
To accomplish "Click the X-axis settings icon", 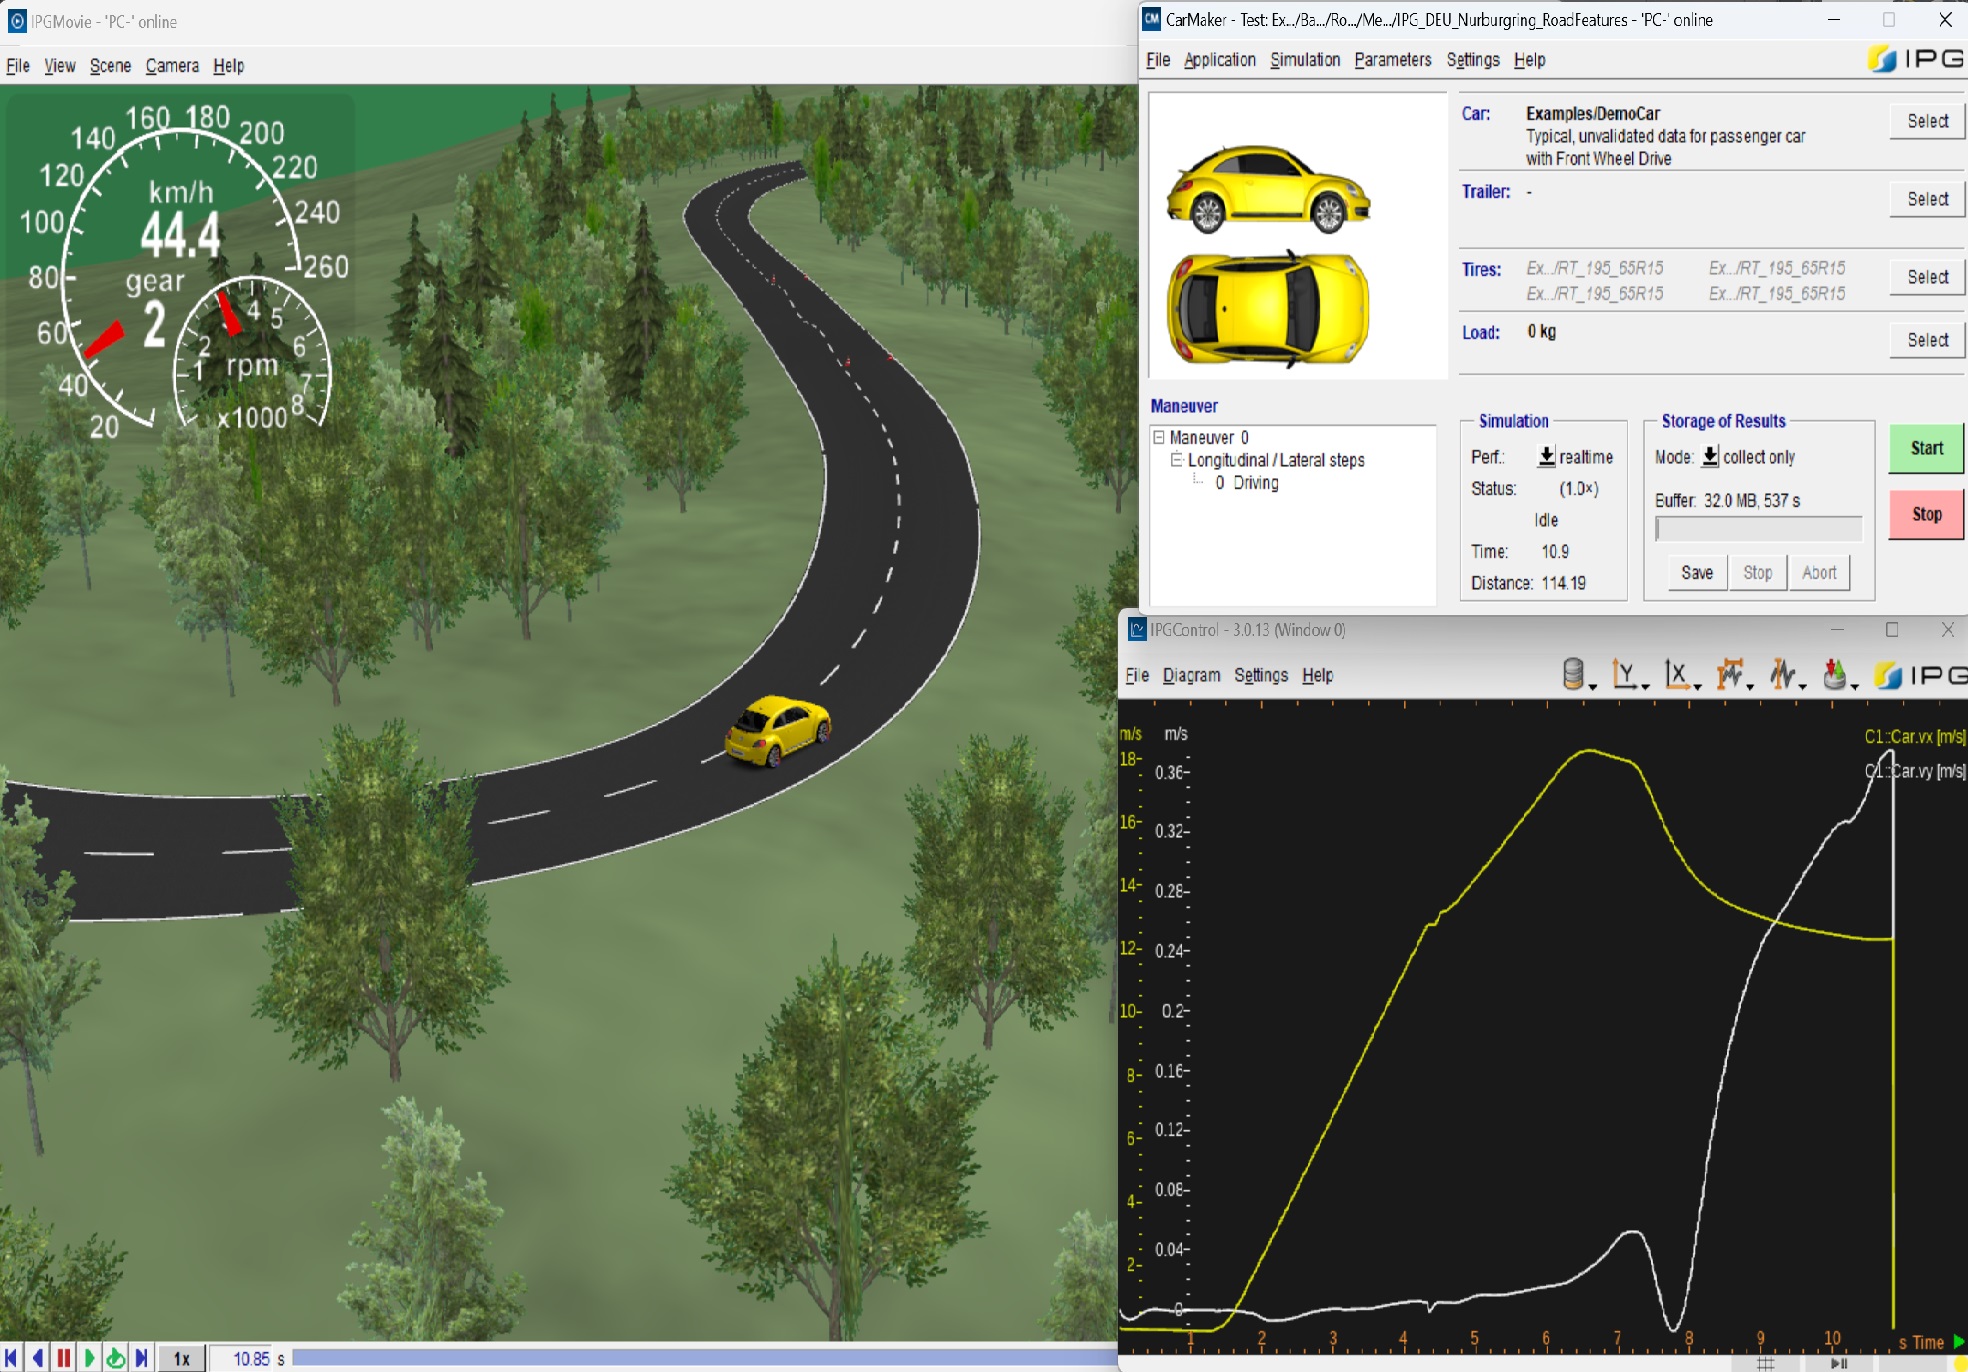I will [1677, 675].
